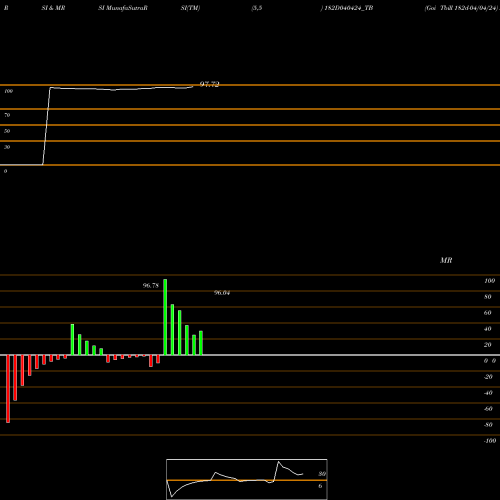
Task: Click the 60 label on MR axis
Action: click(x=488, y=313)
